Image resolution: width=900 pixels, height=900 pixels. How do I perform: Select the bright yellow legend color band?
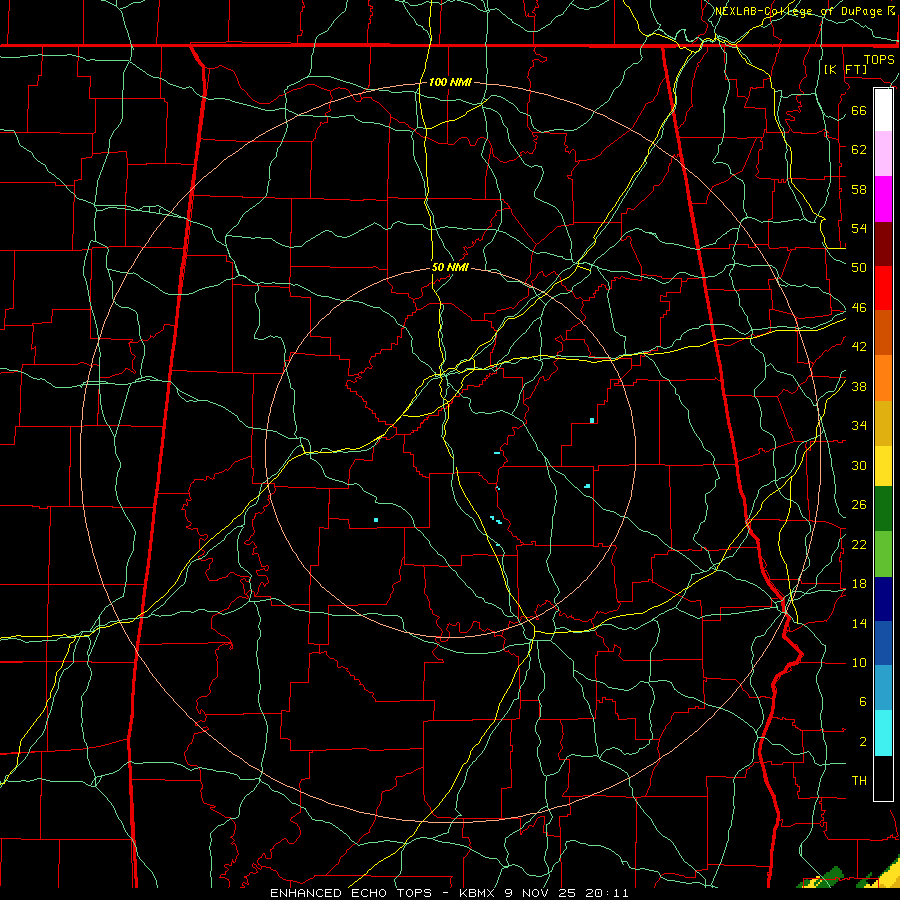pos(883,466)
